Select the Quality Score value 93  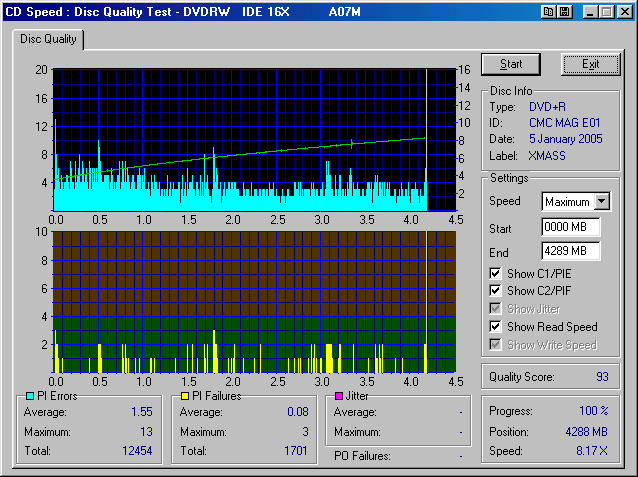(602, 377)
